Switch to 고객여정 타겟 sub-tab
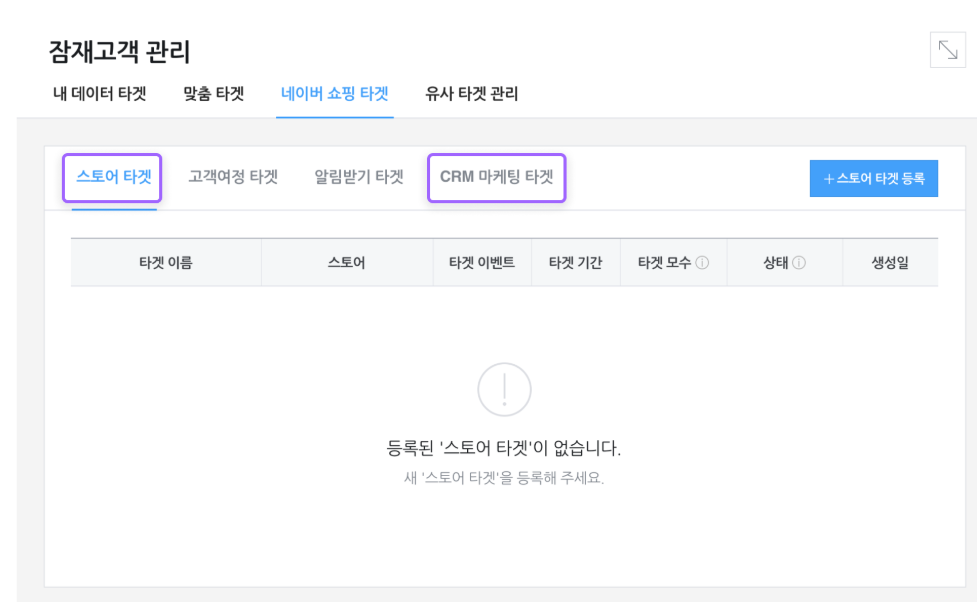This screenshot has height=602, width=977. (233, 177)
